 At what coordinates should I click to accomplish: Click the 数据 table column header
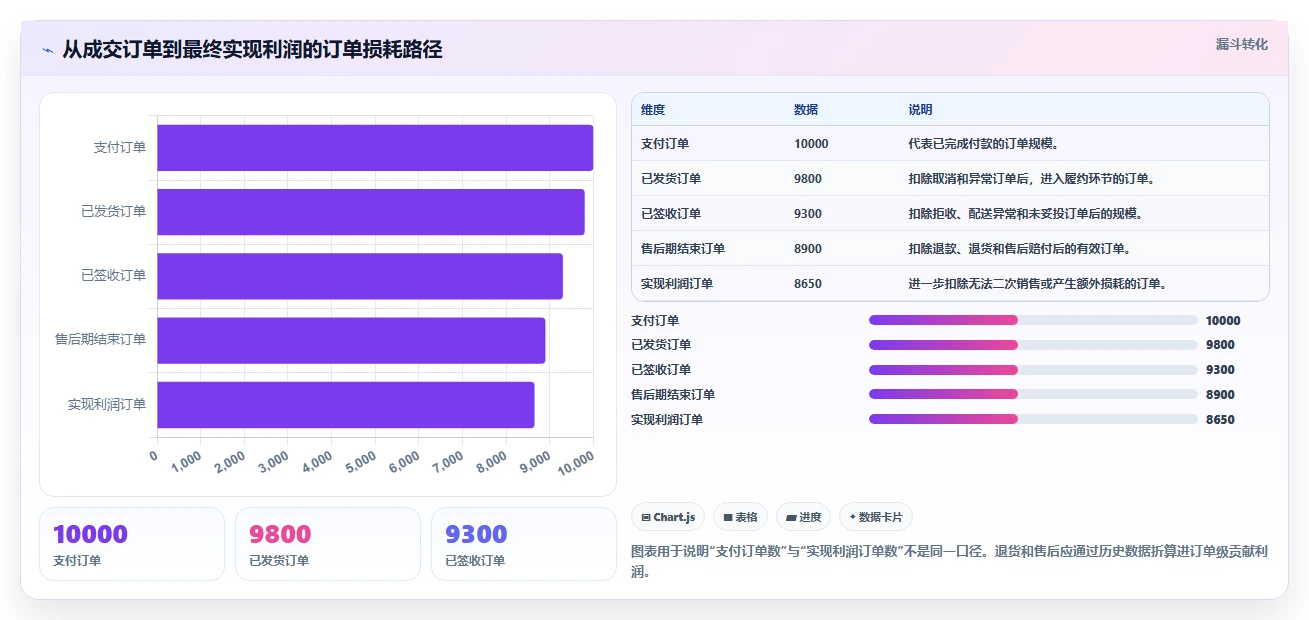pos(806,109)
